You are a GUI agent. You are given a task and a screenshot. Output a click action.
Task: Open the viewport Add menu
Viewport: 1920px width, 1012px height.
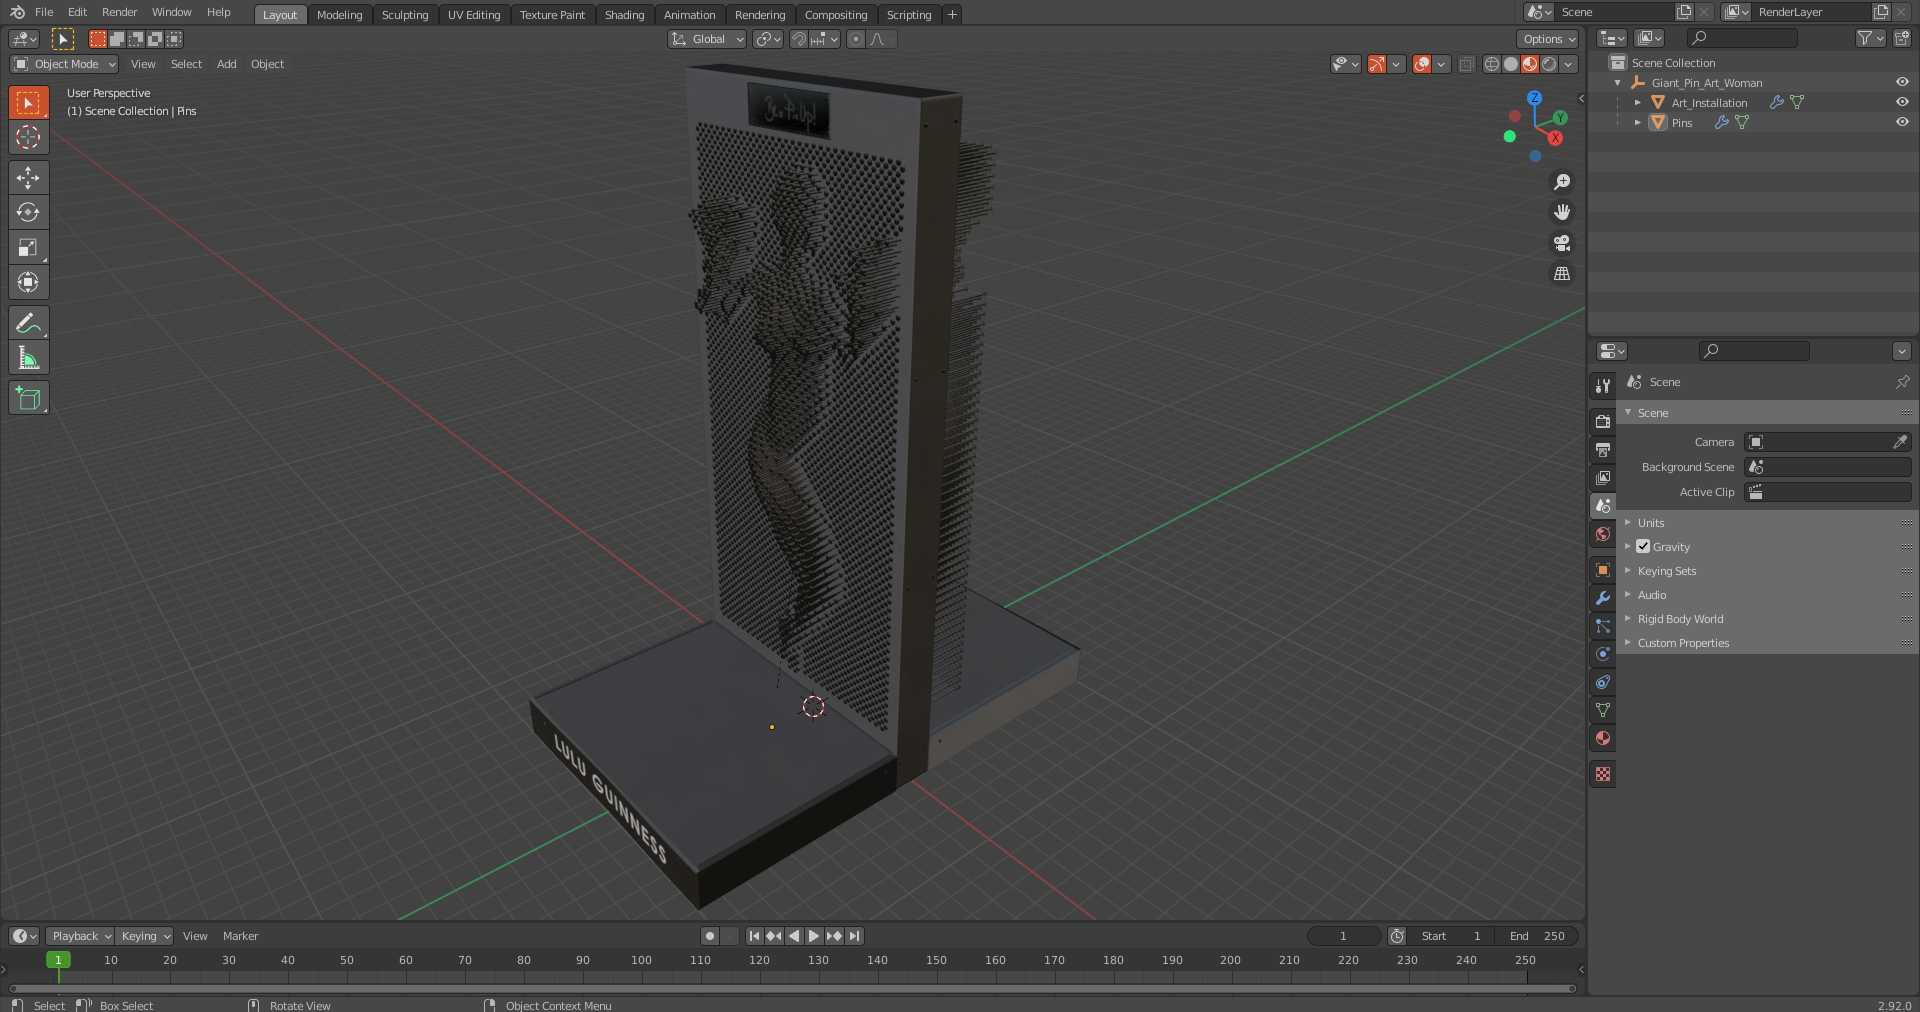[227, 64]
